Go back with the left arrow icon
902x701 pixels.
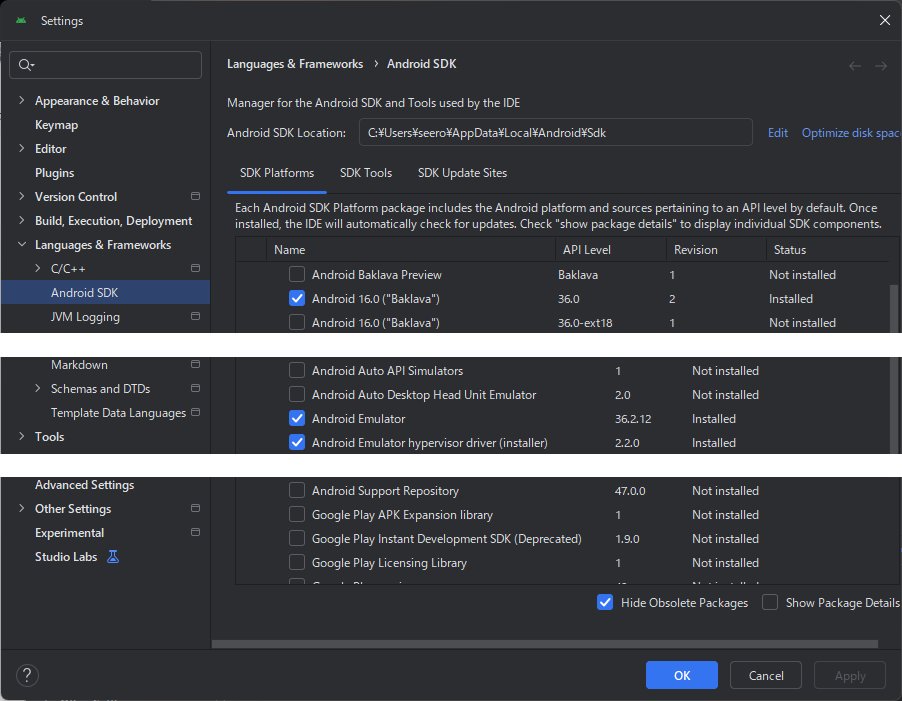click(855, 66)
